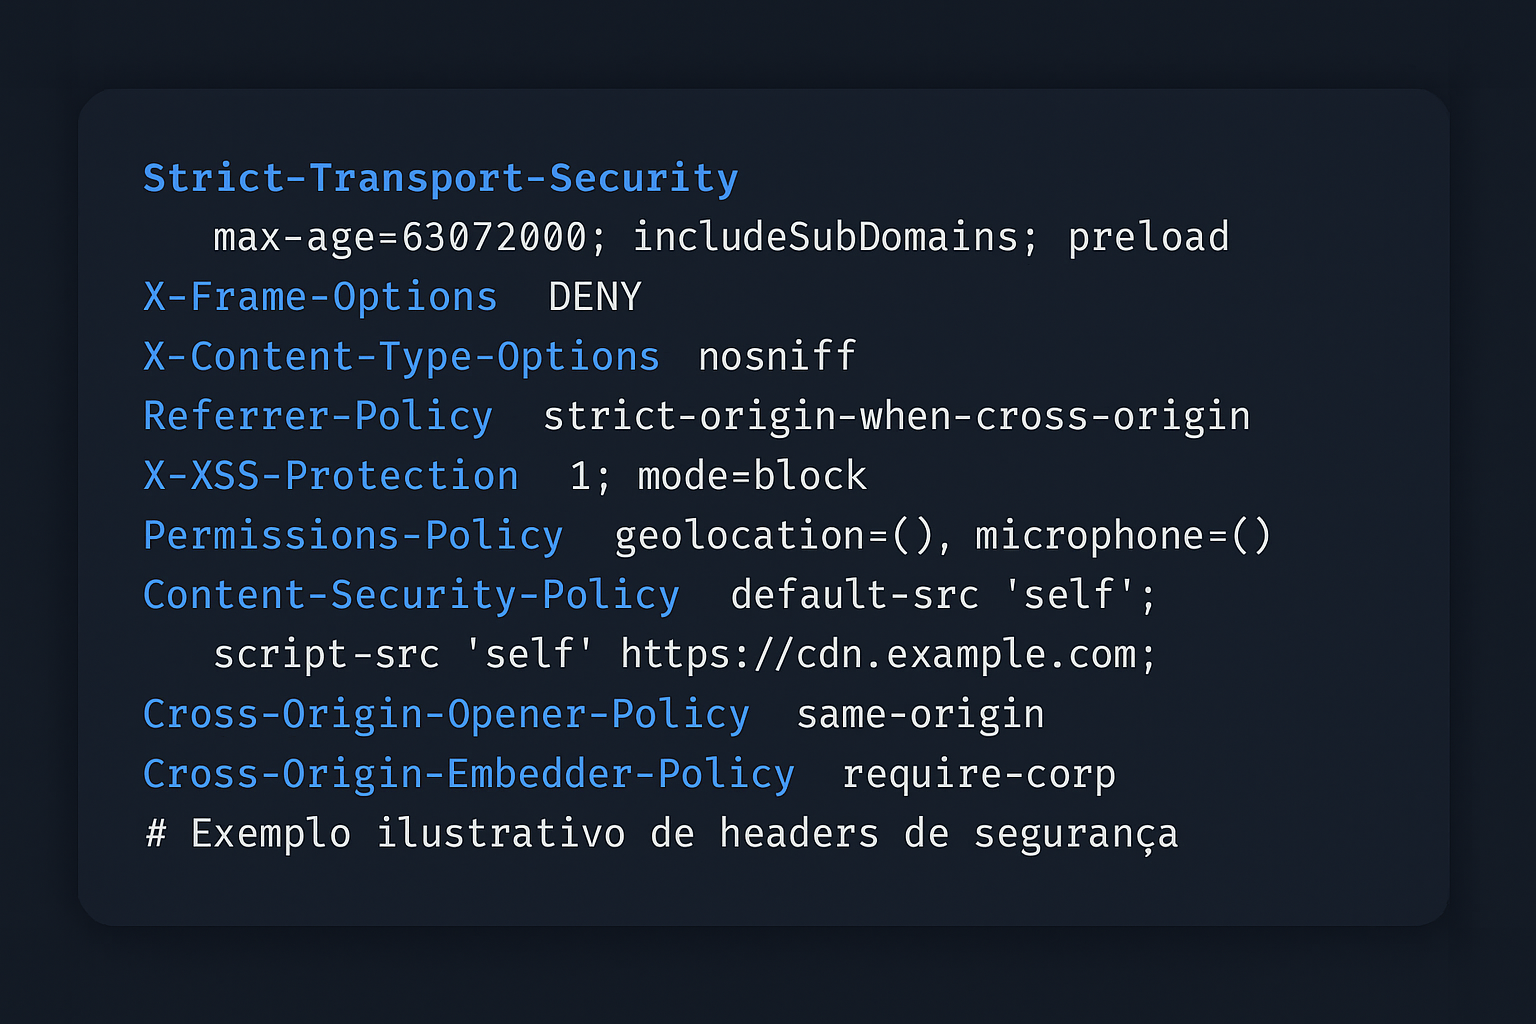Click the X-XSS-Protection header name

click(x=331, y=476)
